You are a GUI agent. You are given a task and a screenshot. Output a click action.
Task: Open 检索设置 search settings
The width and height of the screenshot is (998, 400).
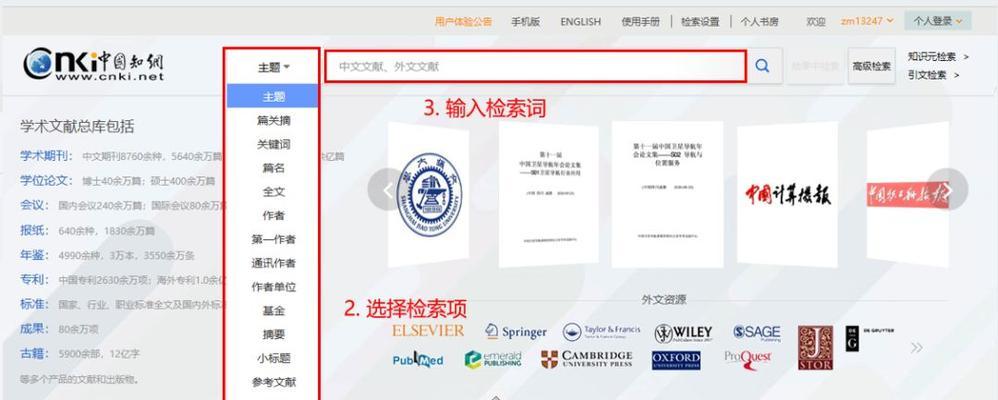click(x=700, y=21)
